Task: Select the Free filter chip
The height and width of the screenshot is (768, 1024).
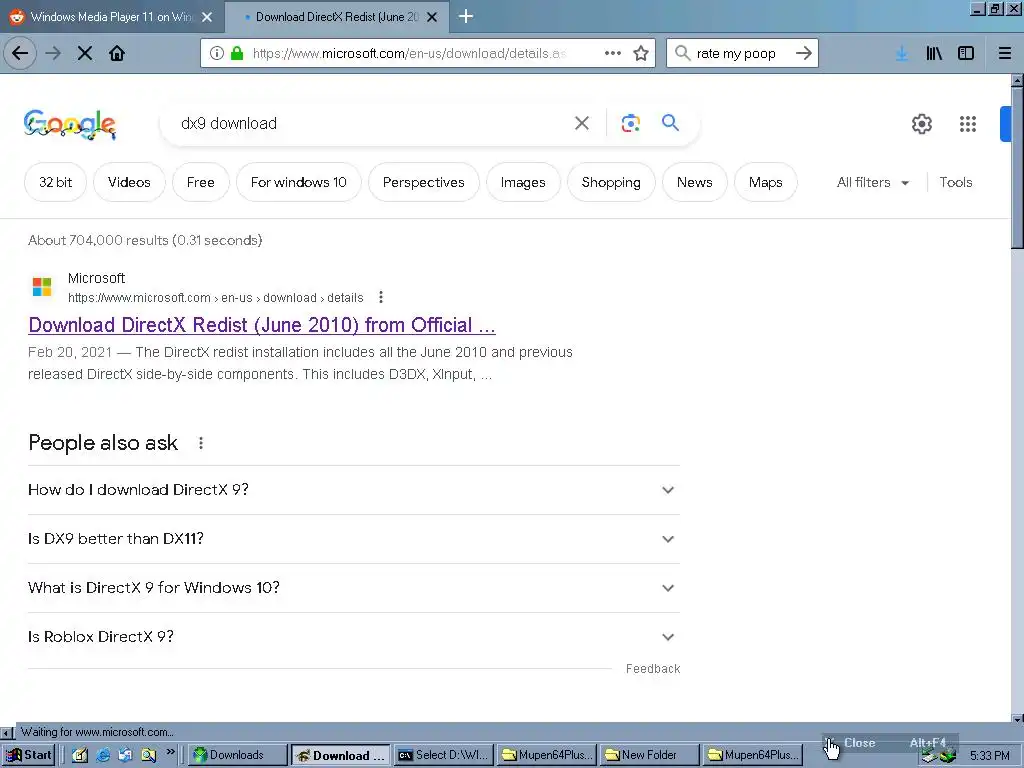Action: [200, 182]
